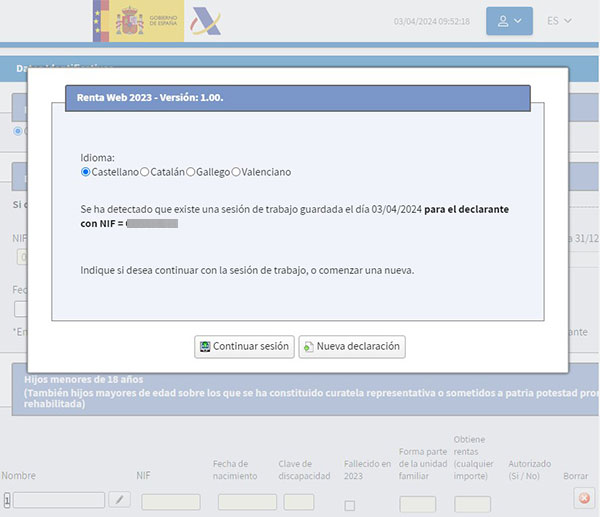Select Castellano language option

click(85, 172)
